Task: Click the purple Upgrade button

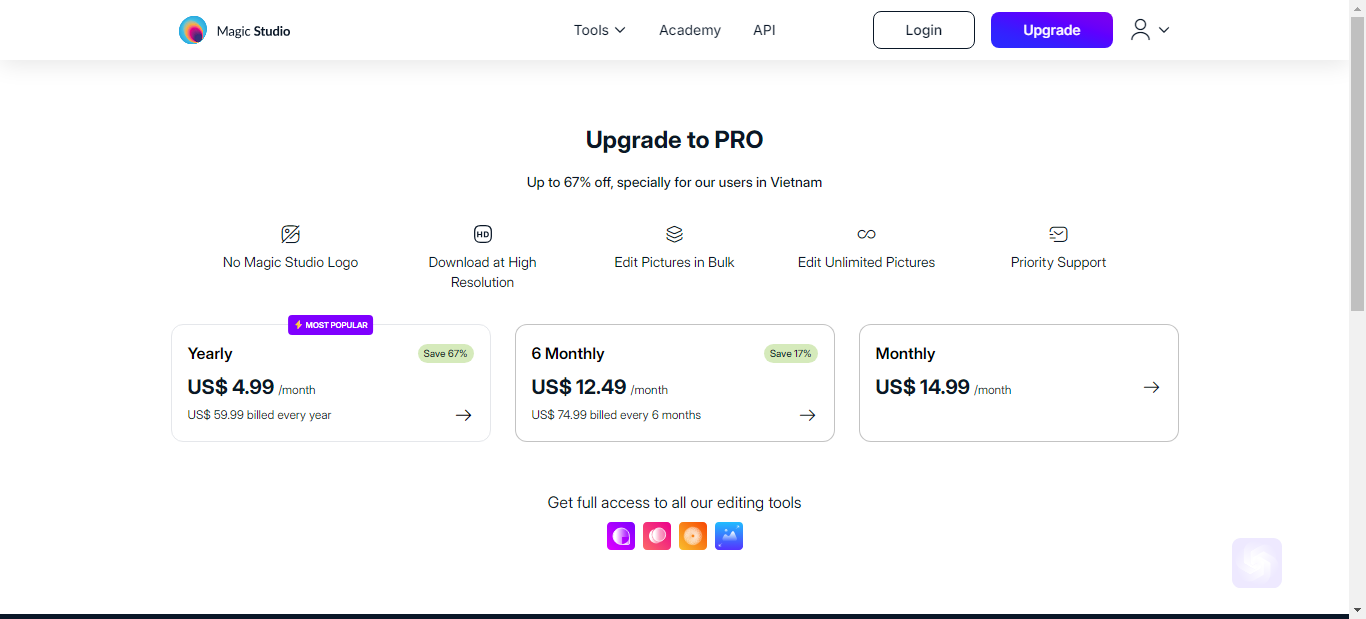Action: click(x=1052, y=30)
